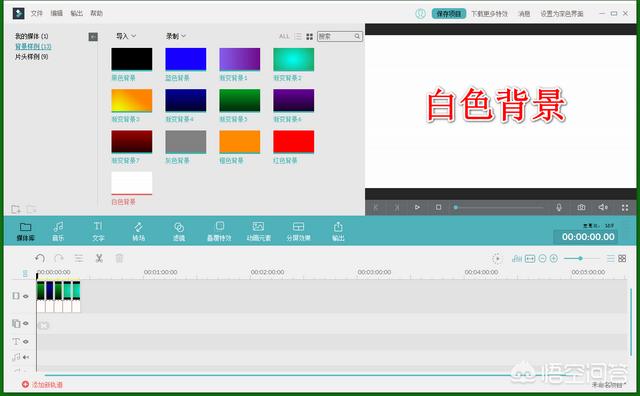Redo the timeline action
Viewport: 640px width, 396px height.
(59, 258)
